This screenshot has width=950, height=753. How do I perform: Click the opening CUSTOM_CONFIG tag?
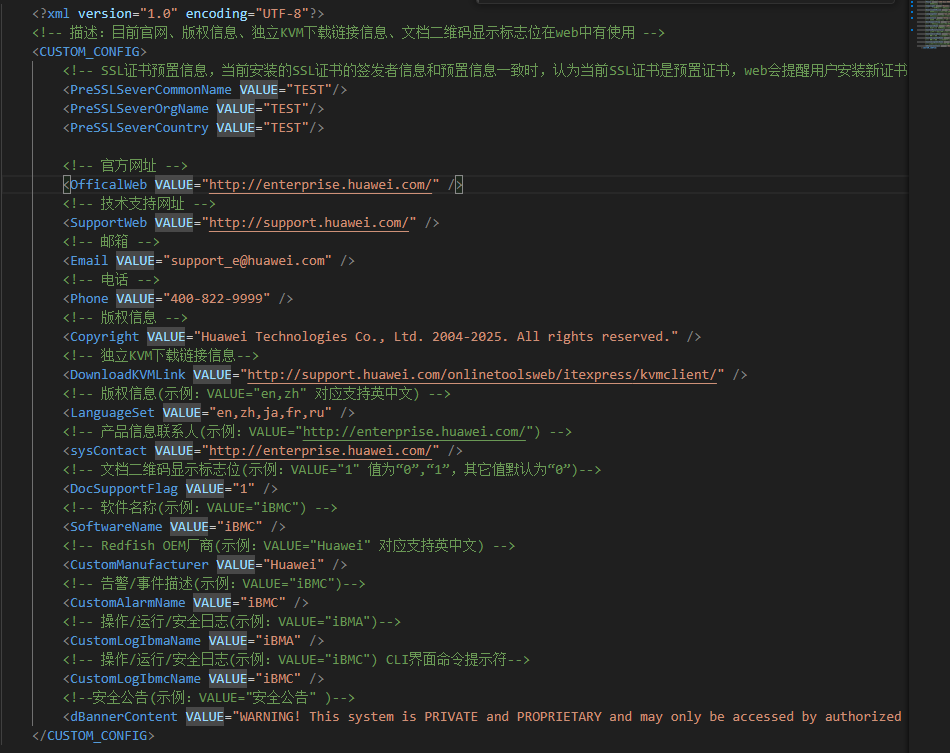pyautogui.click(x=89, y=52)
